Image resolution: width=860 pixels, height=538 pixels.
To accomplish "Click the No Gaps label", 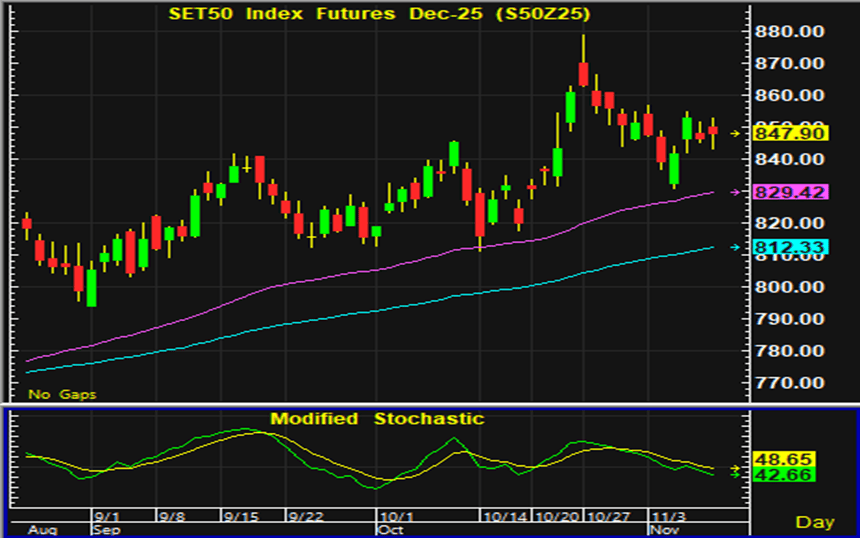I will (62, 394).
